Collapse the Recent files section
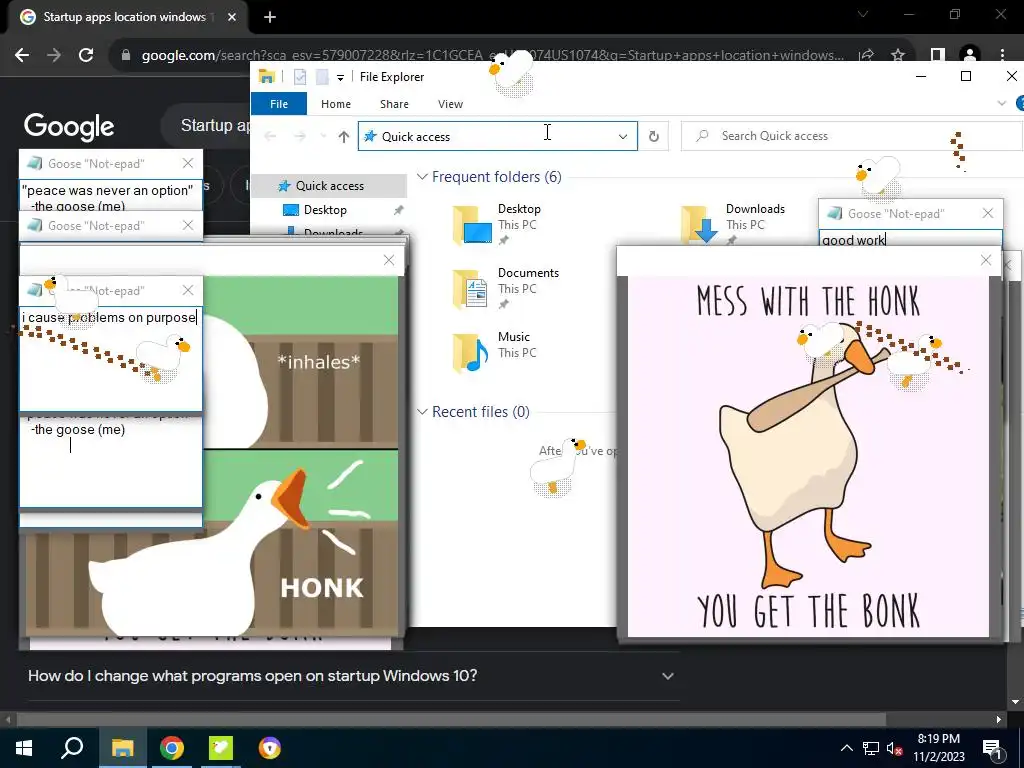 tap(423, 411)
